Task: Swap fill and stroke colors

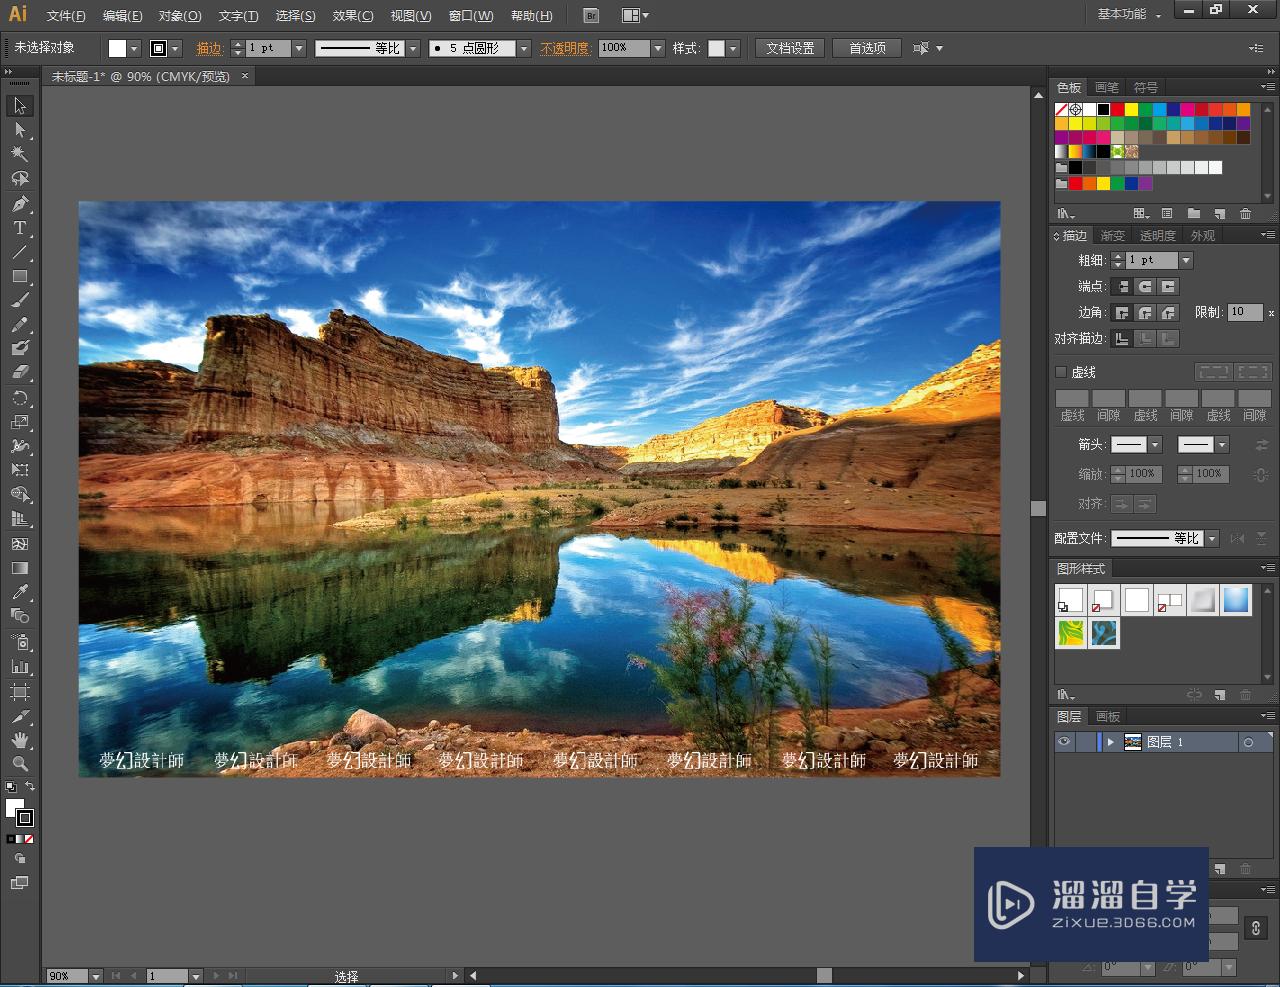Action: 30,787
